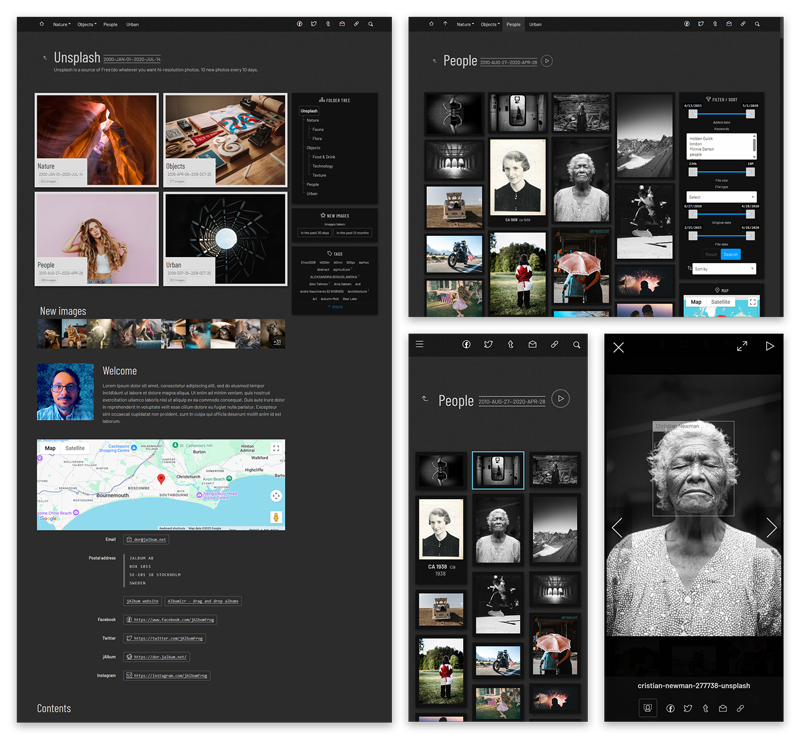This screenshot has width=800, height=739.
Task: Open the hamburger menu in the mobile view
Action: 419,344
